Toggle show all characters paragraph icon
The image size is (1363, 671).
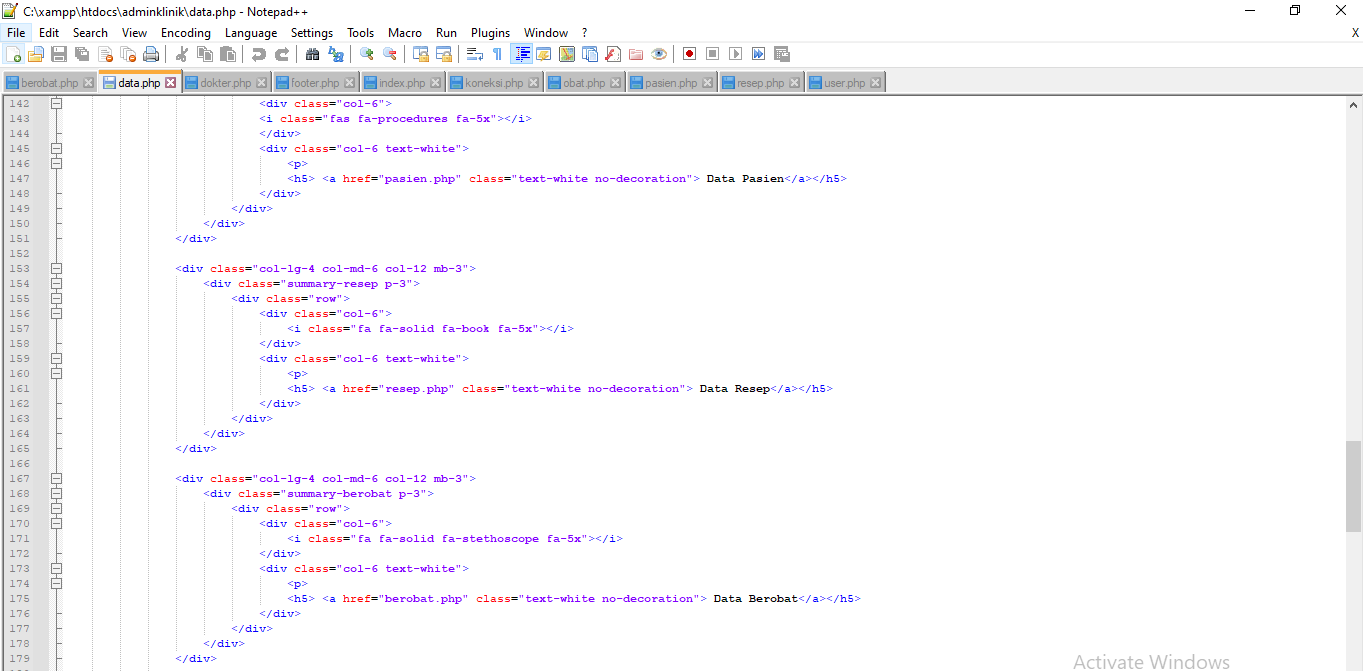pos(497,54)
